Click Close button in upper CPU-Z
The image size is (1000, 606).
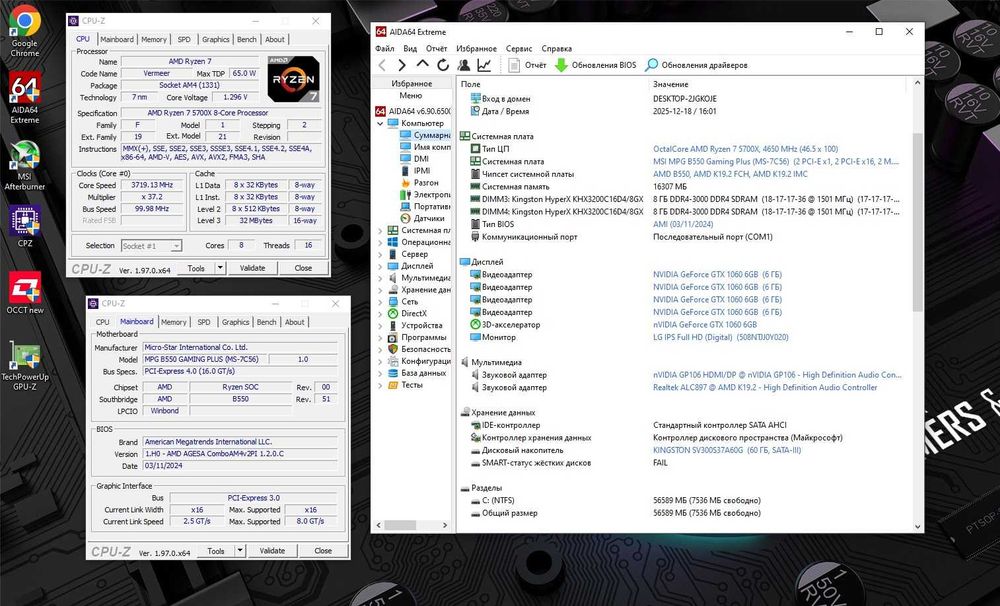pyautogui.click(x=304, y=268)
